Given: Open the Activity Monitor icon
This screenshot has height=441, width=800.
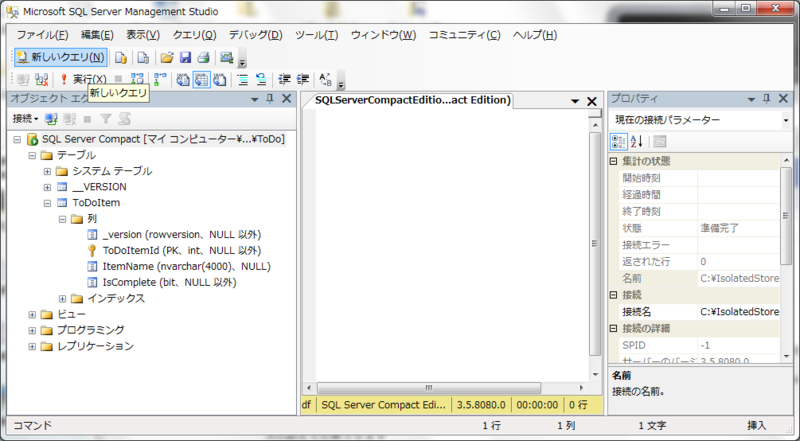Looking at the screenshot, I should tap(227, 58).
